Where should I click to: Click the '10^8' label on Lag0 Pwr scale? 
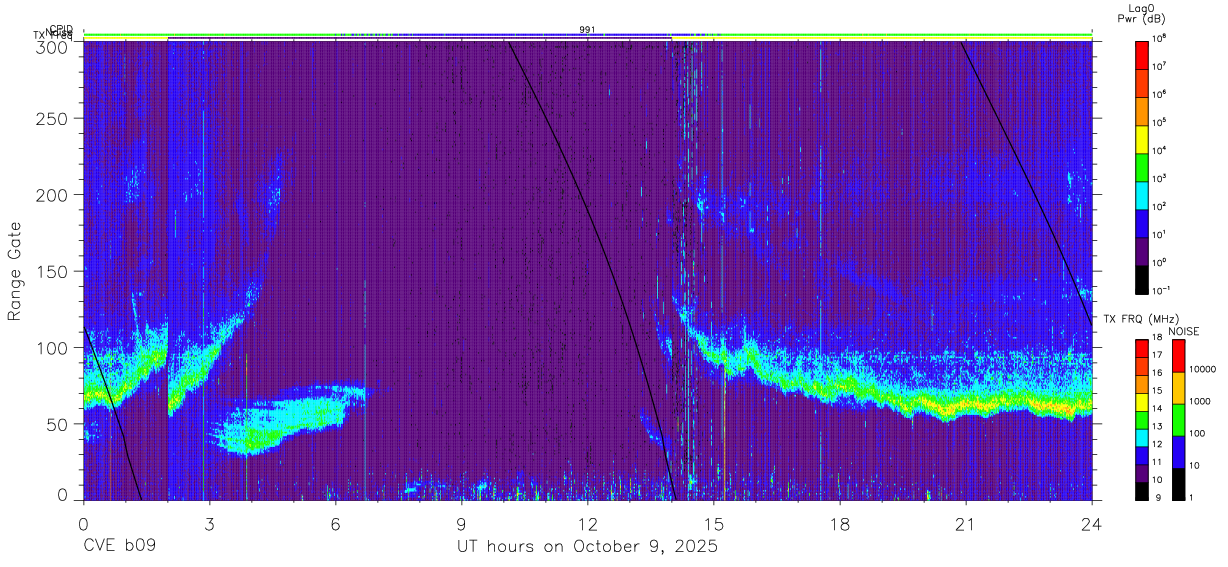tap(1161, 39)
